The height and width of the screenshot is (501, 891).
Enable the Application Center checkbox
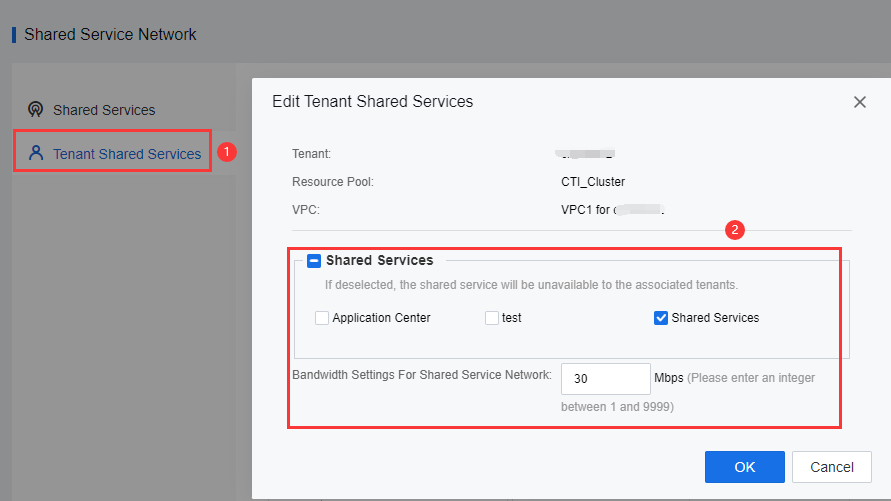pyautogui.click(x=322, y=318)
